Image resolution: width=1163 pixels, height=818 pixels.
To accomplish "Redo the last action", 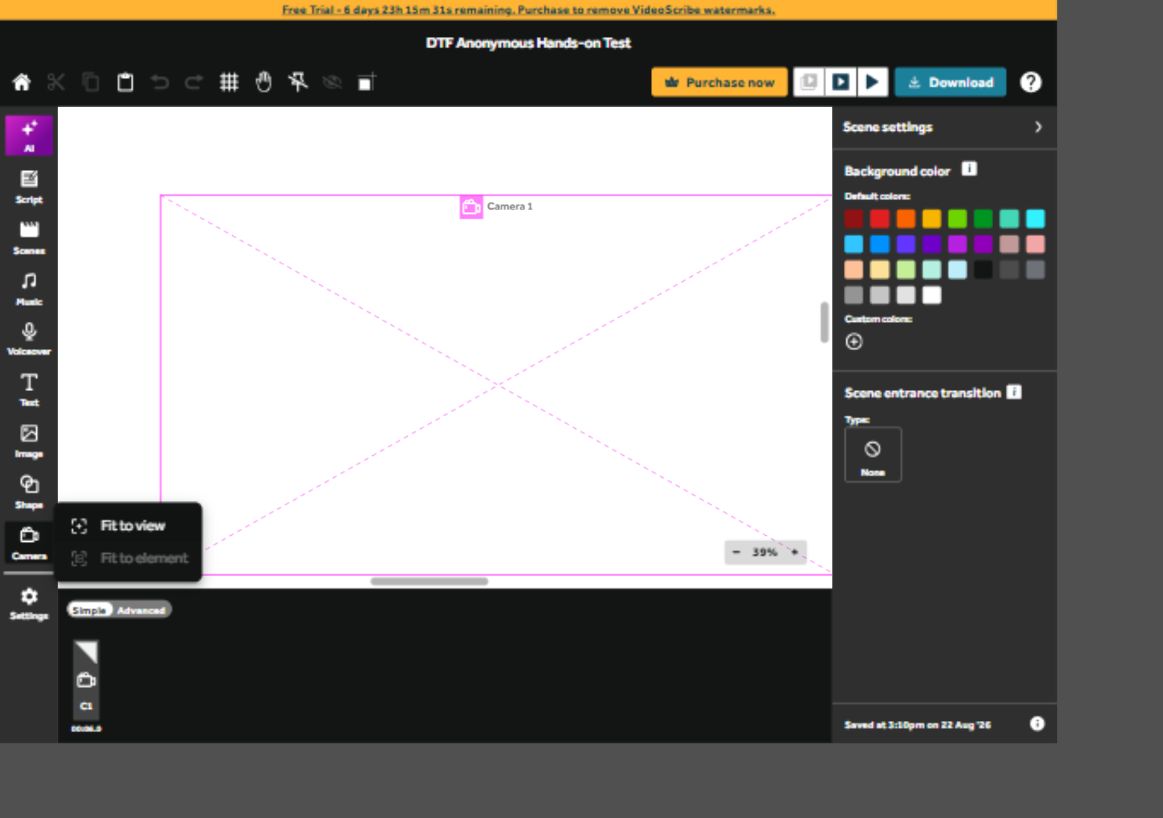I will (x=194, y=82).
